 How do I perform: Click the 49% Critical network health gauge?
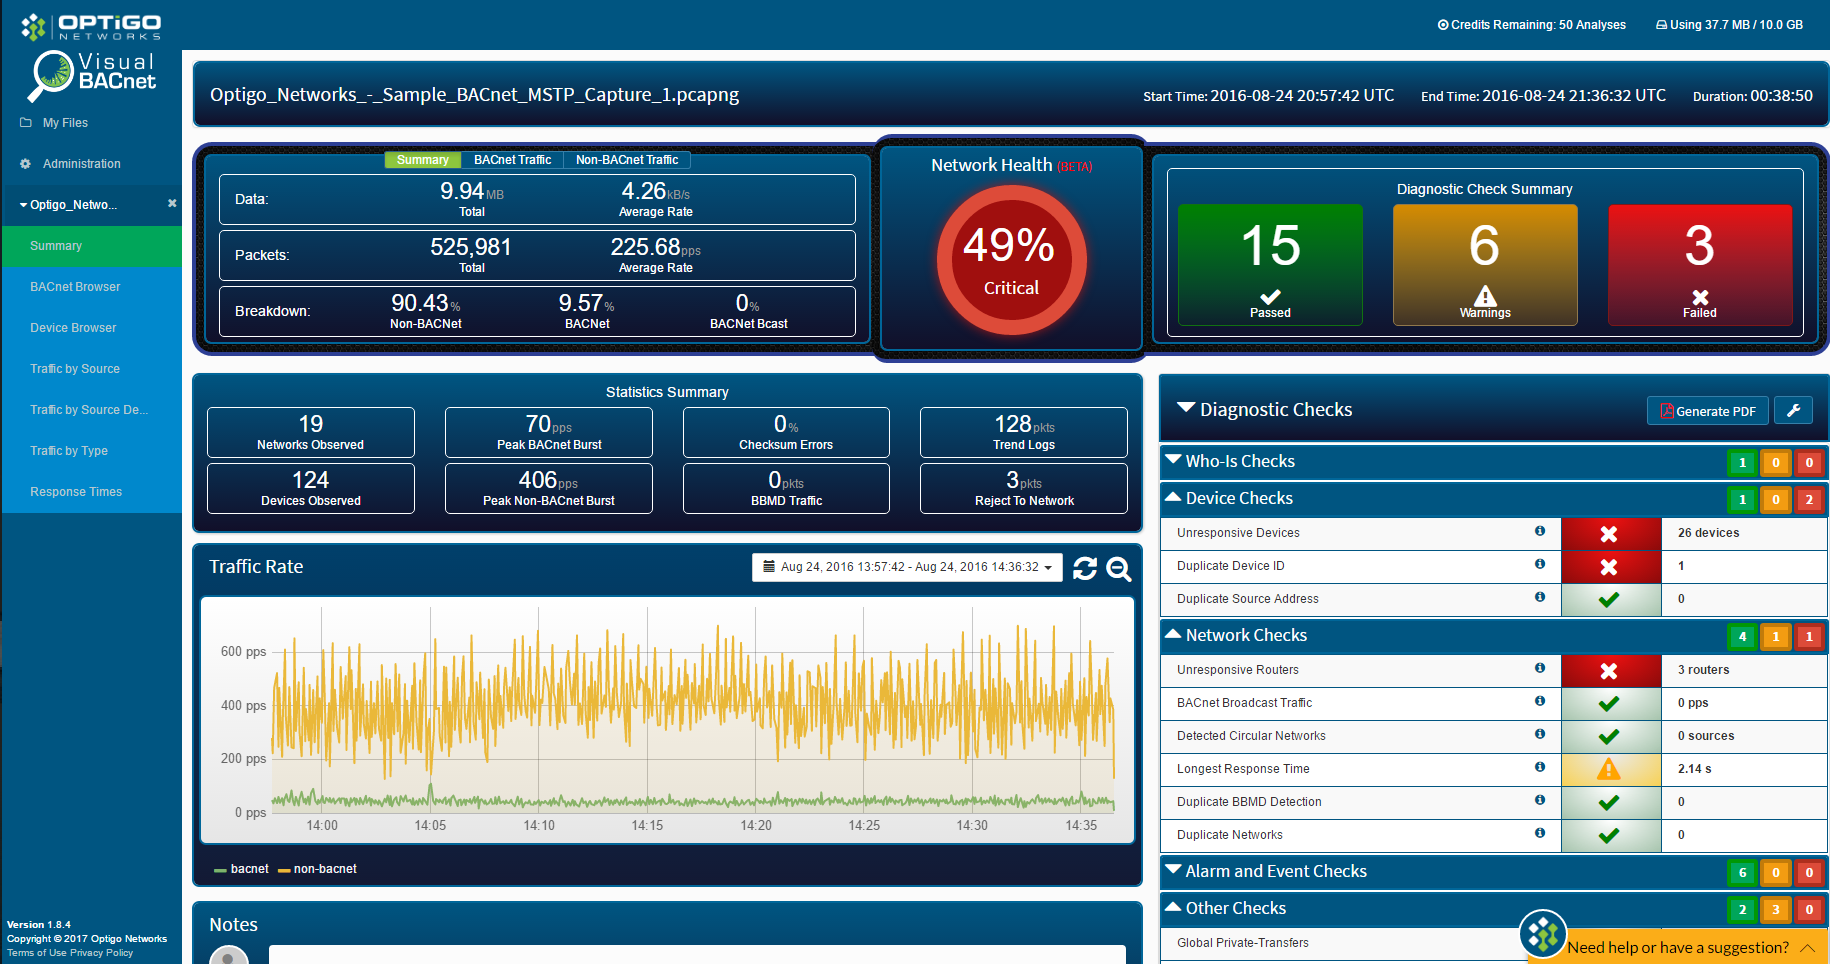pos(1011,260)
